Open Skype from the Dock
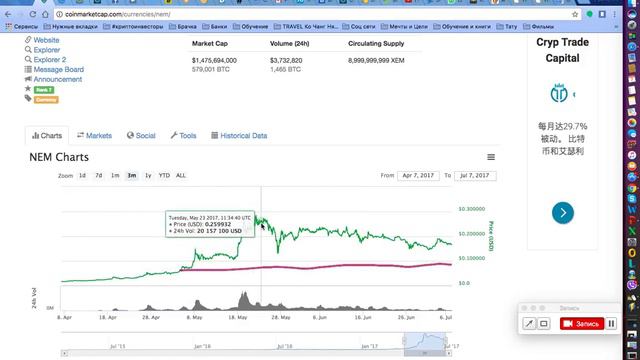Image resolution: width=640 pixels, height=360 pixels. [632, 199]
